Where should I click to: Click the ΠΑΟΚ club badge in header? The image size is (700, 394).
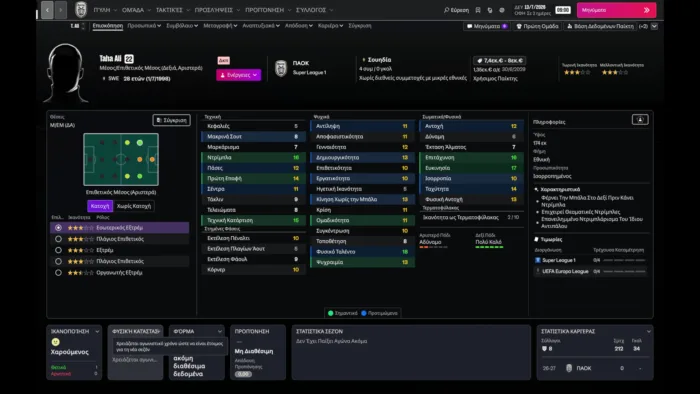pos(281,68)
